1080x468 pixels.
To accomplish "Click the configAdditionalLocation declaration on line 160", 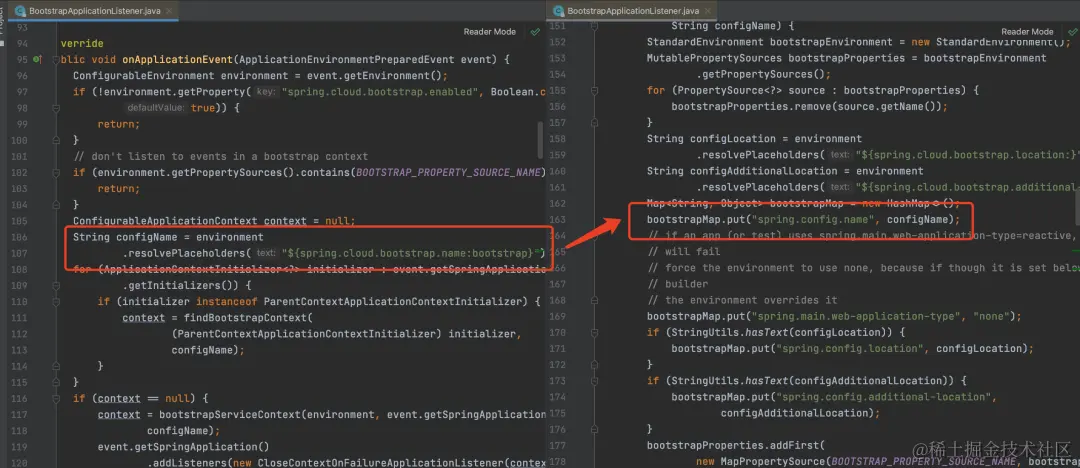I will pos(764,171).
